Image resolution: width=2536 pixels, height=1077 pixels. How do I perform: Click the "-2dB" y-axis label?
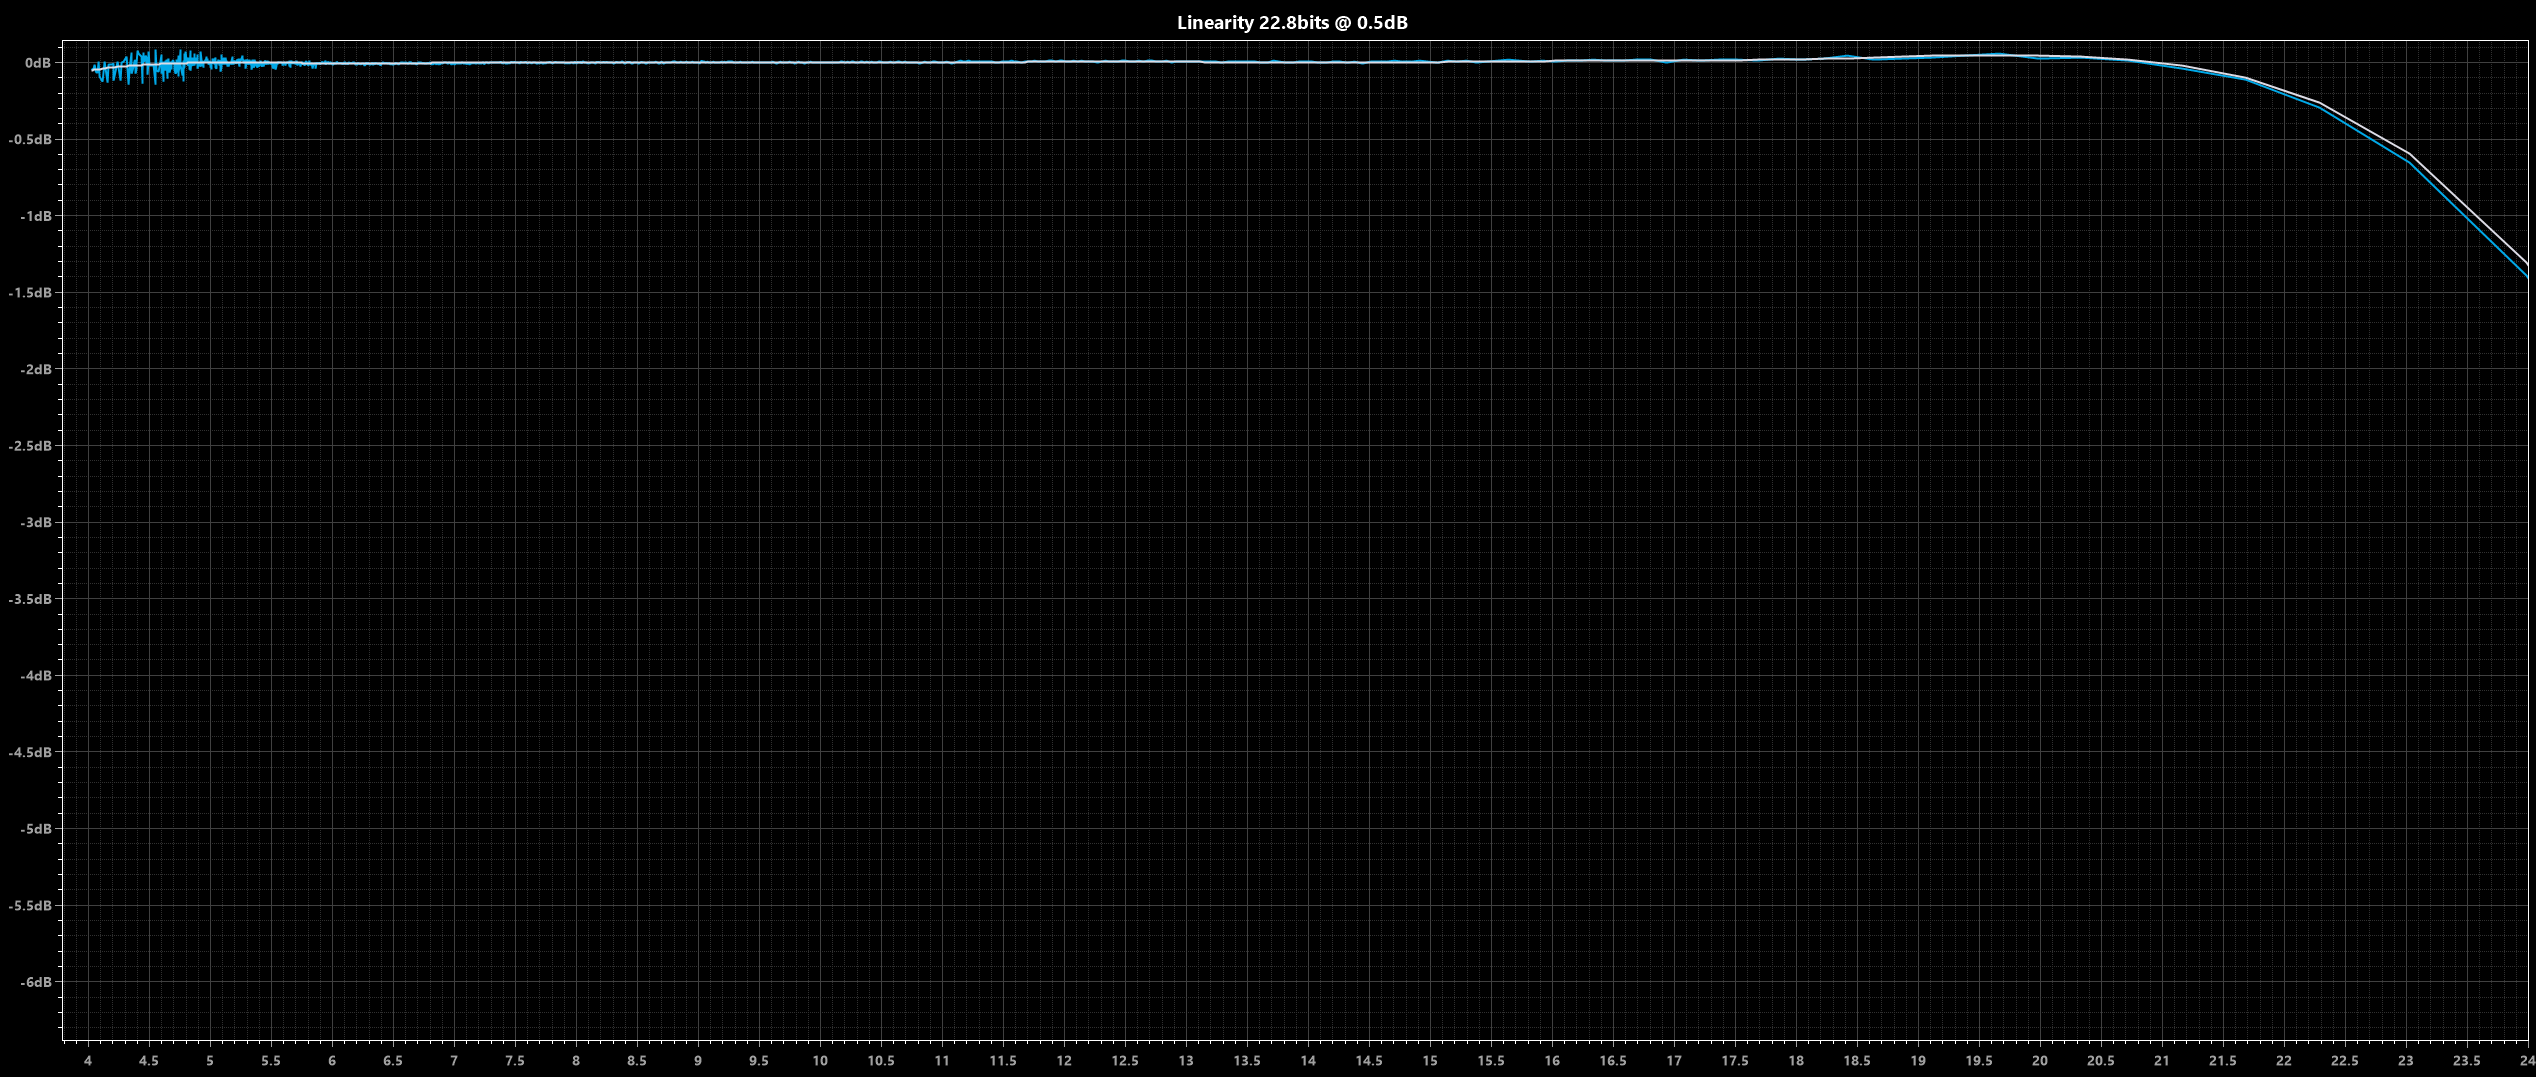tap(36, 369)
